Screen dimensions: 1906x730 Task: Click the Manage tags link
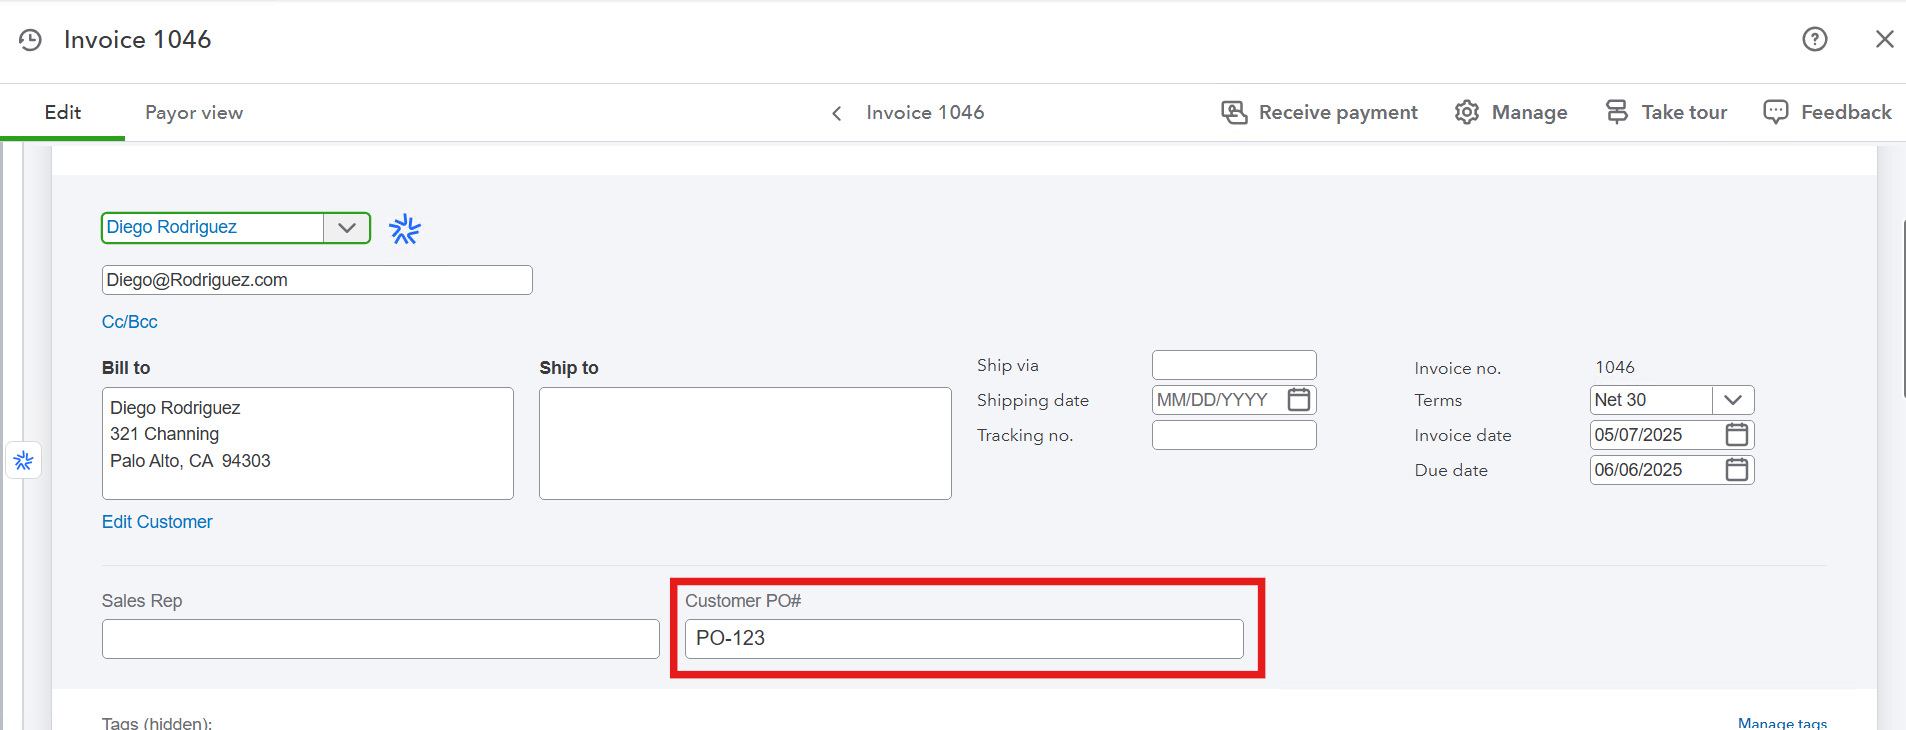(x=1782, y=723)
